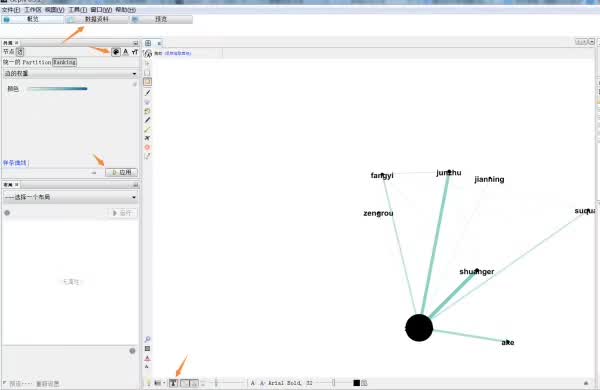Click the magnifier center-graph icon
Viewport: 600px width, 390px height.
coord(147,339)
